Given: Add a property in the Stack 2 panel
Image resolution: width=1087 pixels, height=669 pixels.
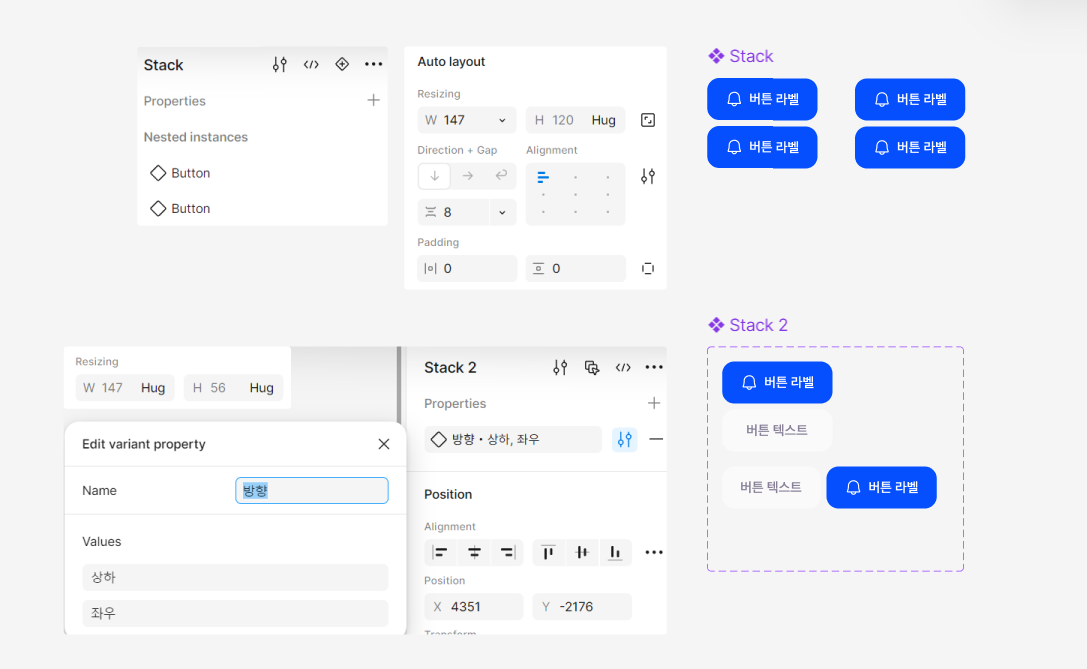Looking at the screenshot, I should [654, 403].
